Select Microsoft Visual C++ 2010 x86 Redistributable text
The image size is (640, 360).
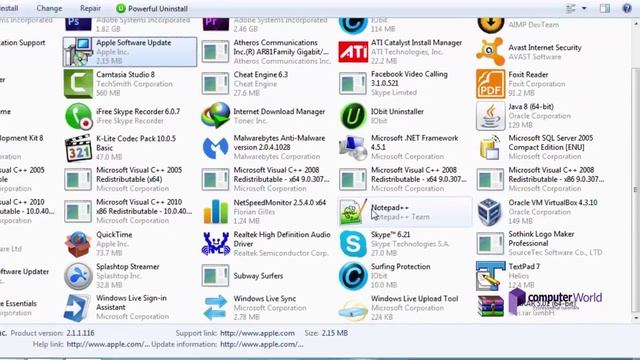[x=144, y=207]
